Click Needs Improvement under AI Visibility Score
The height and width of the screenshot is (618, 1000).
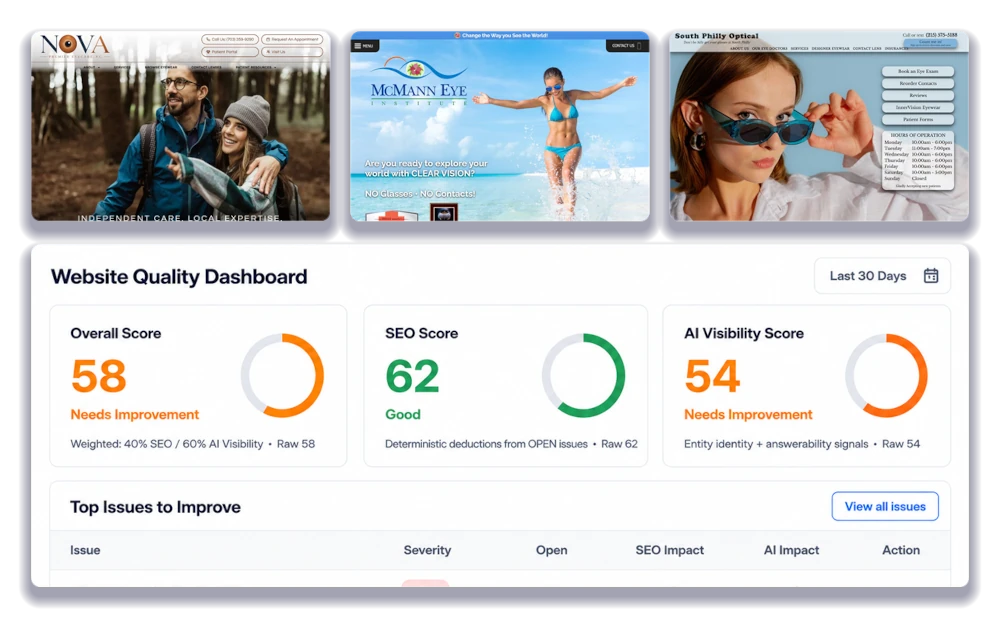click(x=748, y=415)
